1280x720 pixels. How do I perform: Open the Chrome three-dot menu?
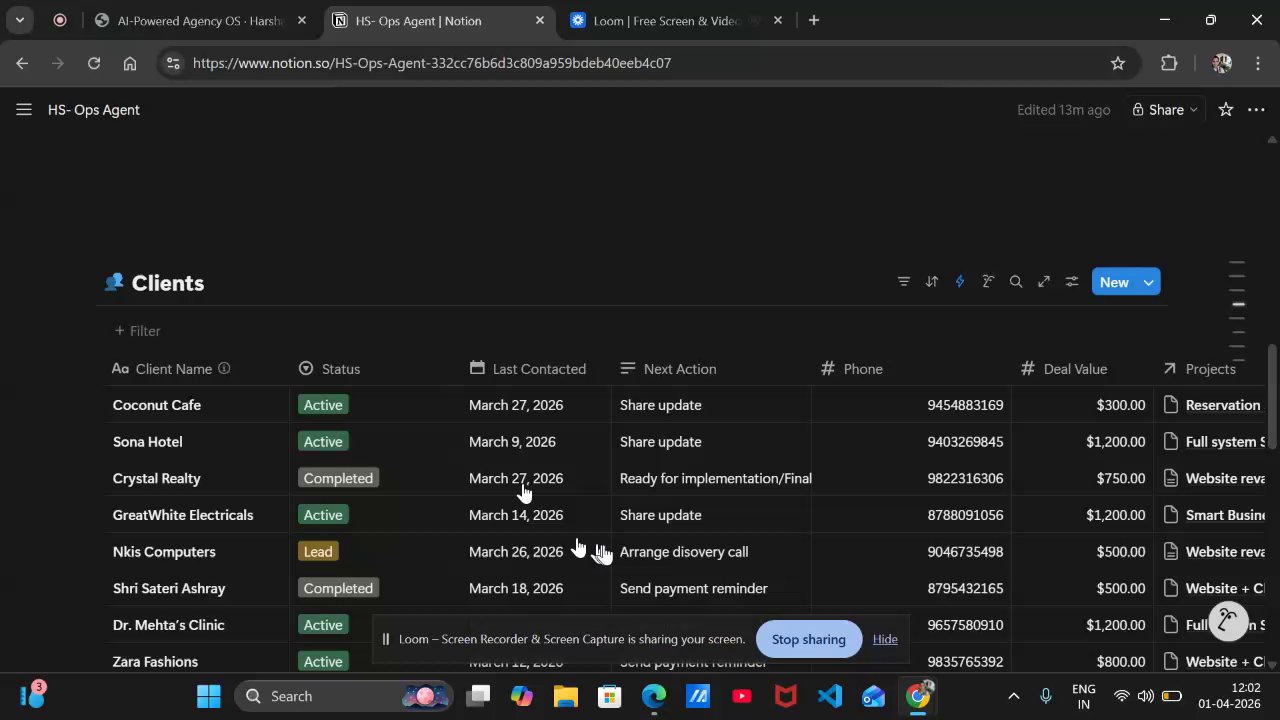pos(1257,63)
